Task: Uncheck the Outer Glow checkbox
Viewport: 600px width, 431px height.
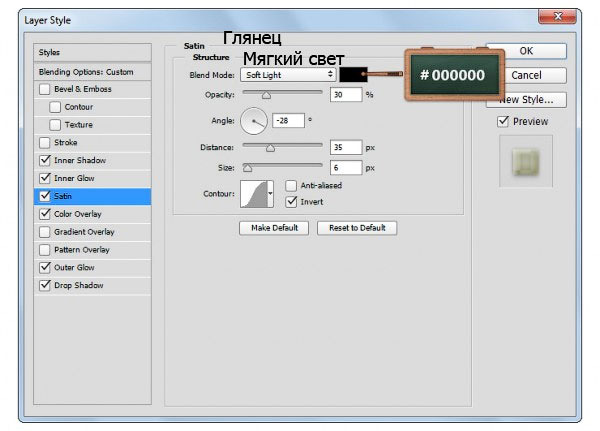Action: (x=44, y=268)
